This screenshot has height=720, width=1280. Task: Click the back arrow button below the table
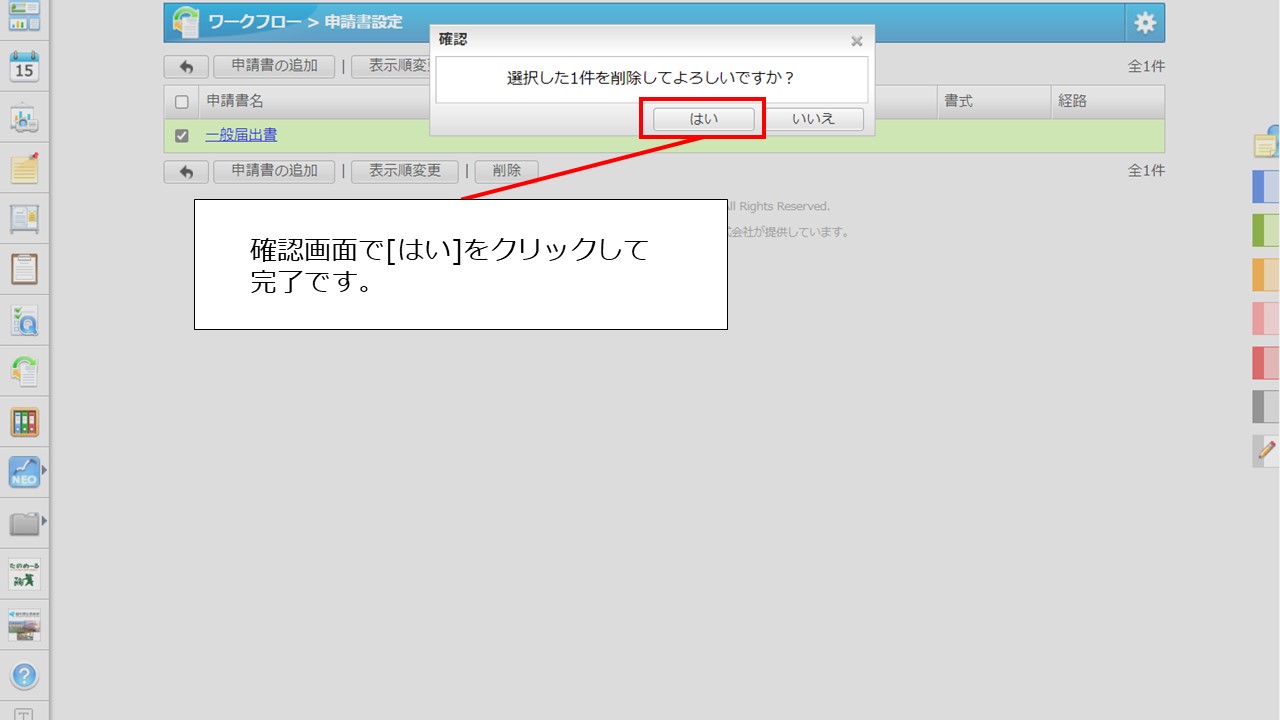[186, 172]
